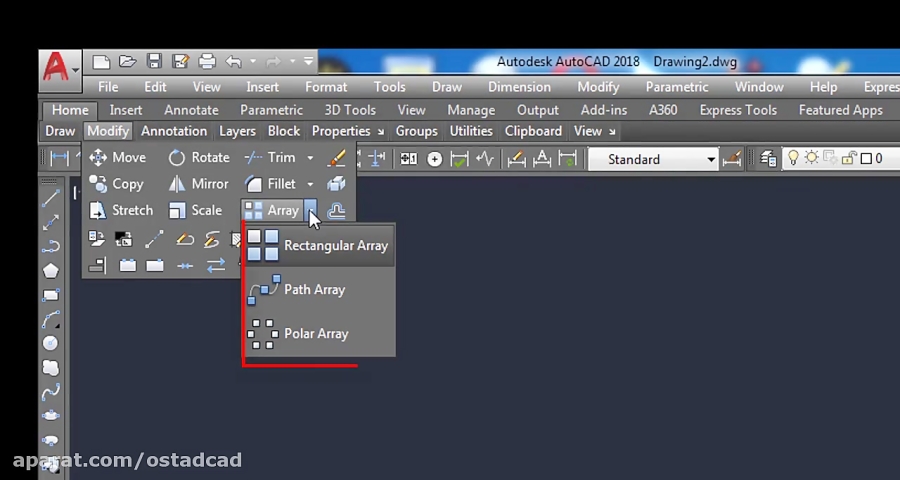Save the drawing with the floppy disk icon
The height and width of the screenshot is (480, 900).
154,61
